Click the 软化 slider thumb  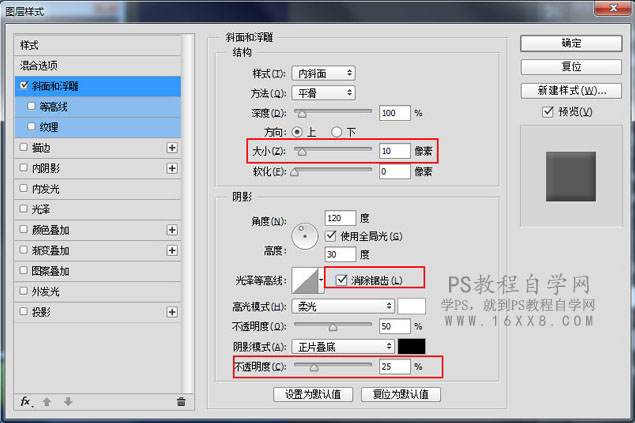294,172
